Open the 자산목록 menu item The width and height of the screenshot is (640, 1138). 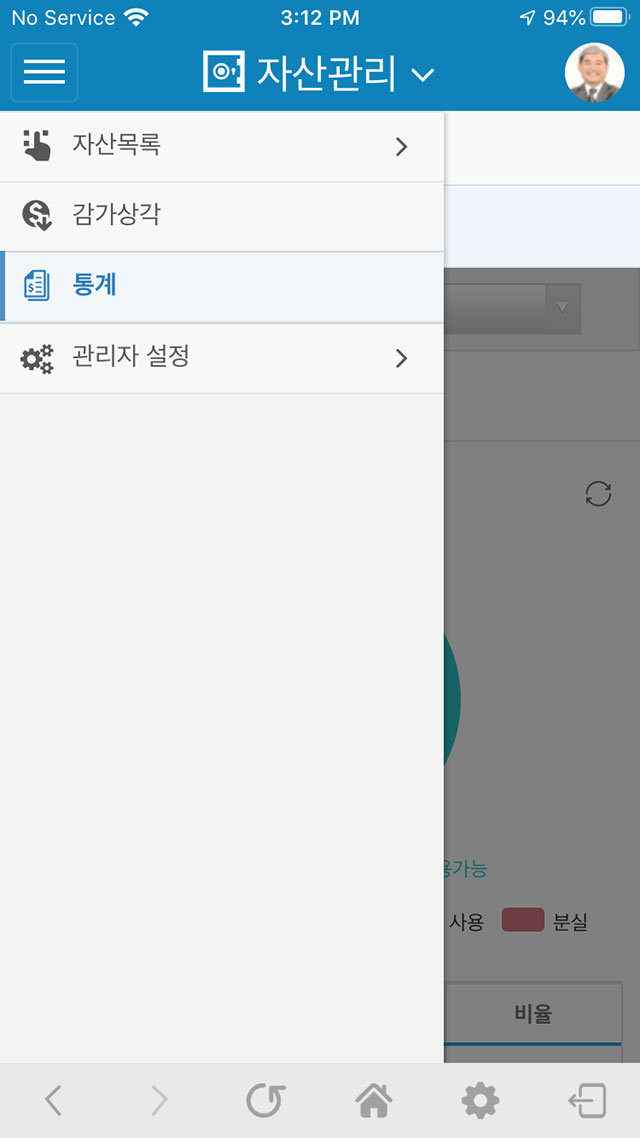(x=221, y=147)
